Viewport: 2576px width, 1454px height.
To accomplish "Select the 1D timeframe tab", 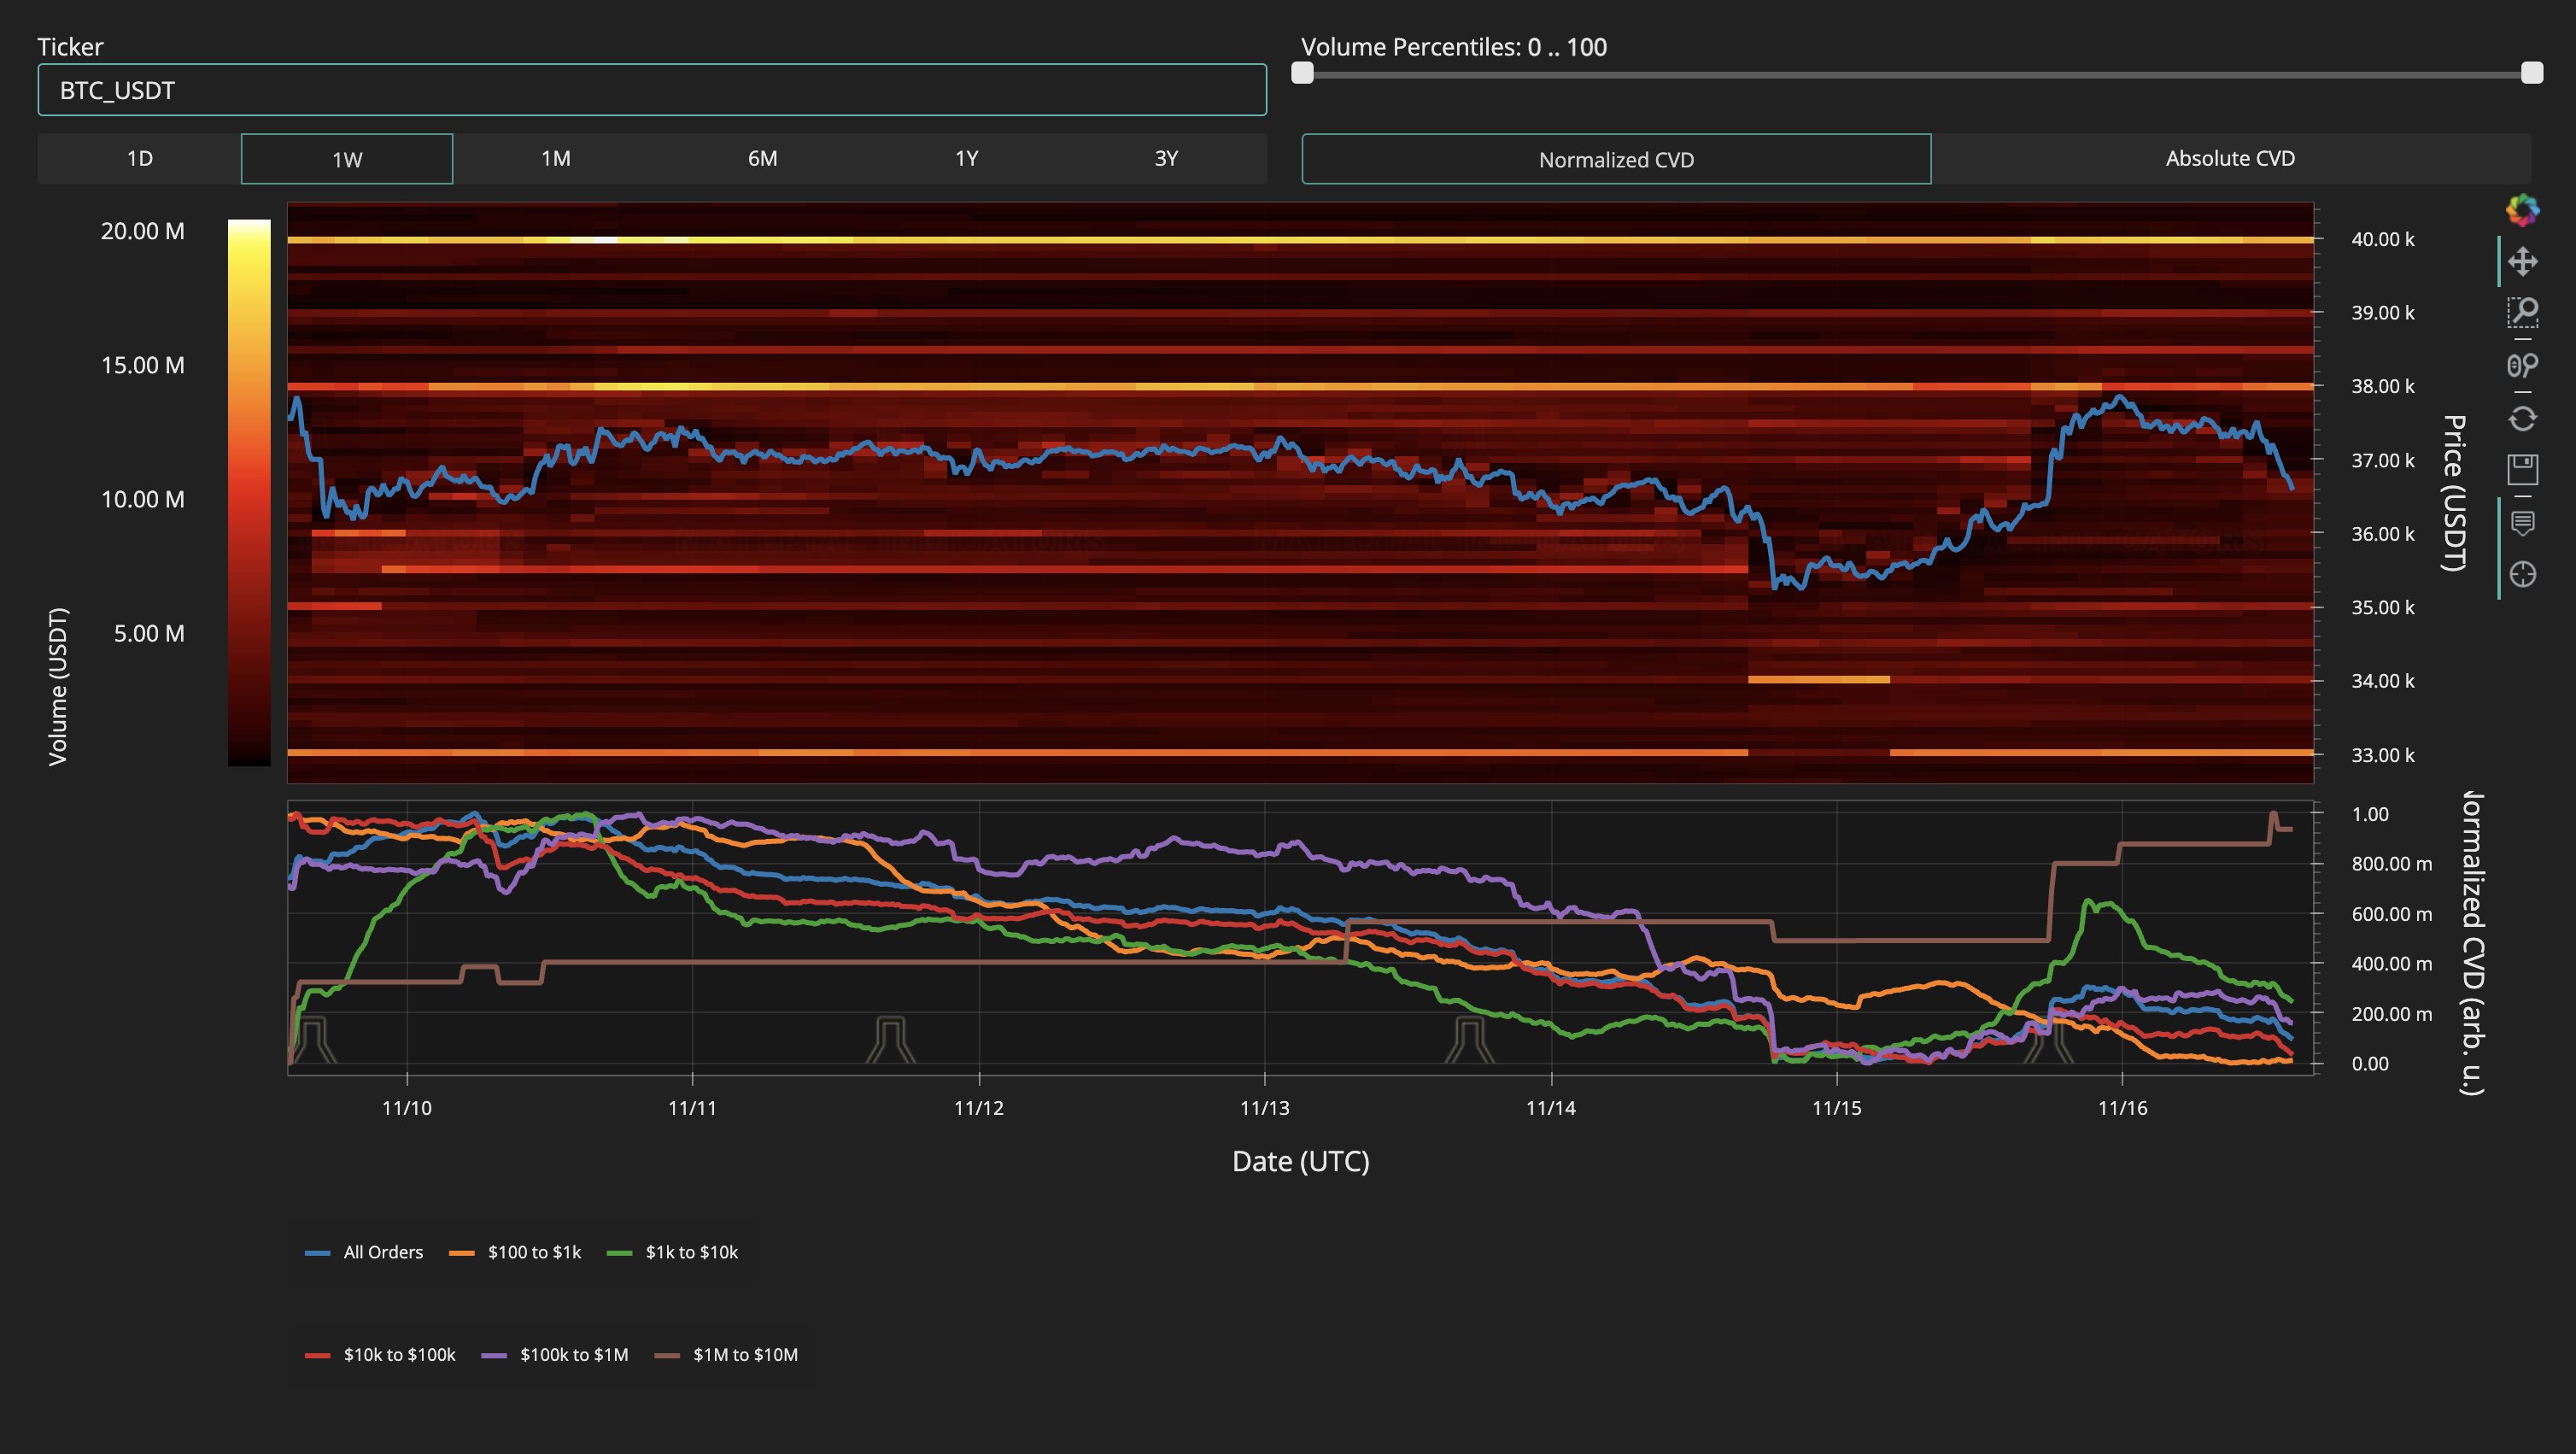I will (x=140, y=159).
